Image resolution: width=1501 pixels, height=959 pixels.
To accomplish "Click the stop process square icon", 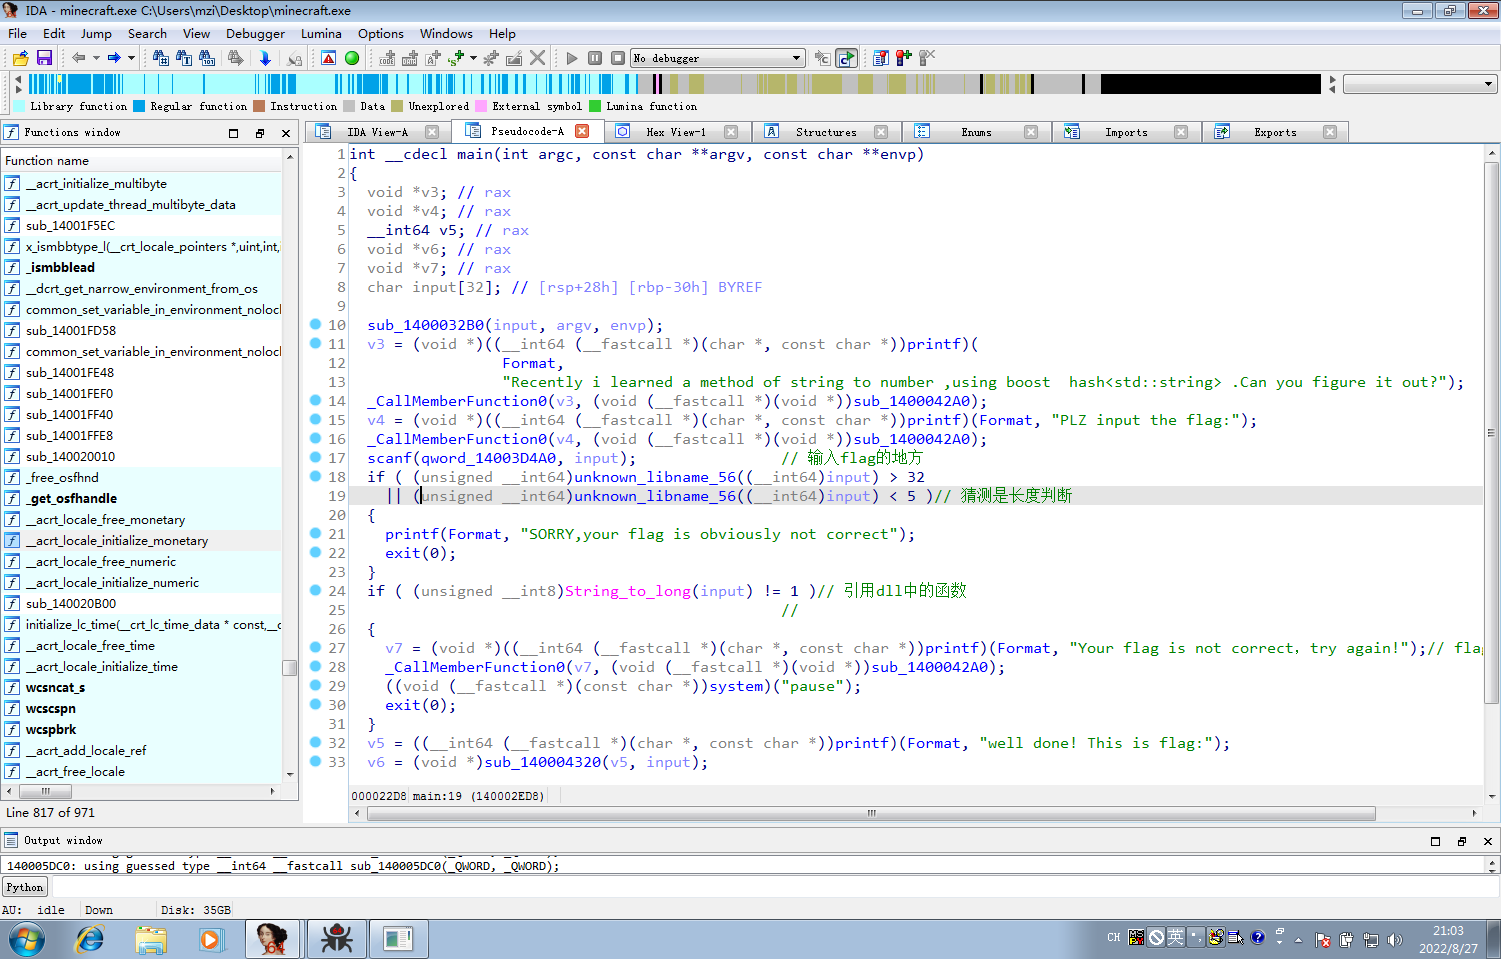I will pyautogui.click(x=618, y=58).
